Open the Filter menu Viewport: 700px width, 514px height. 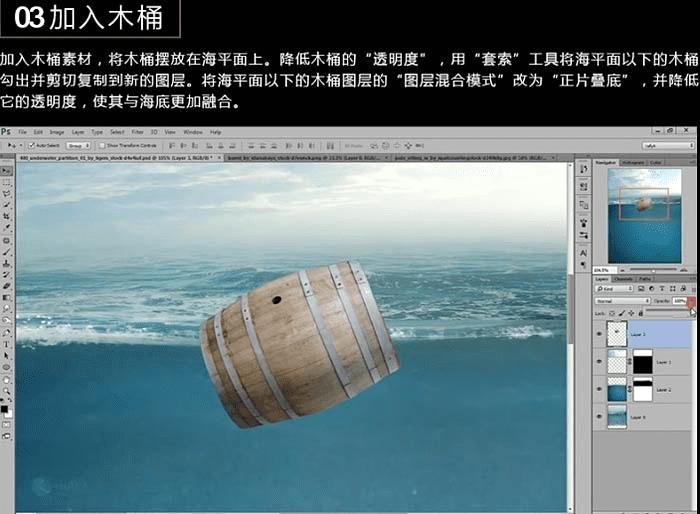(138, 132)
